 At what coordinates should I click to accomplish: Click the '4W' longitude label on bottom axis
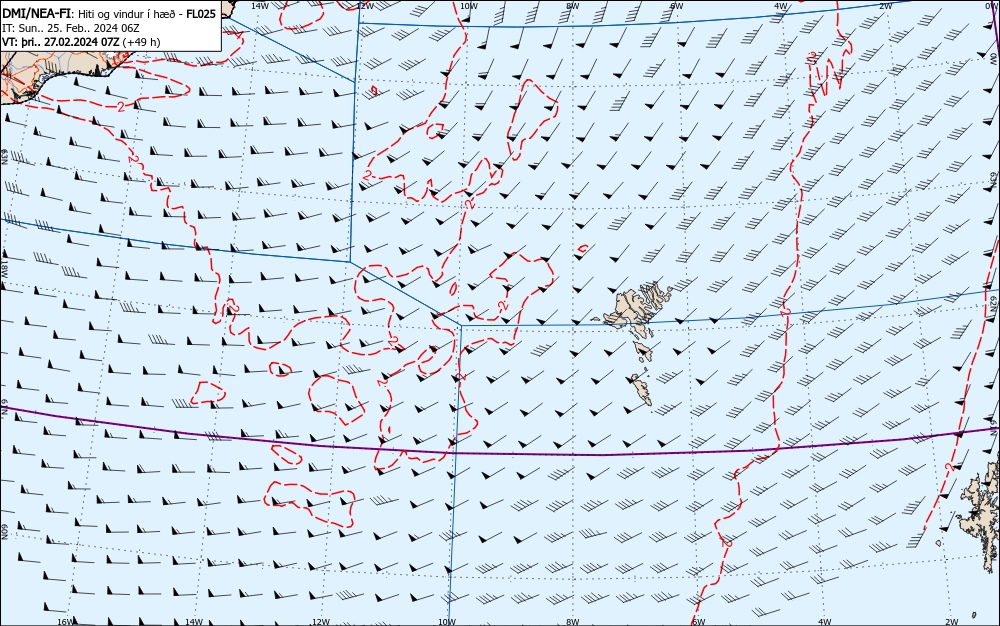click(824, 622)
